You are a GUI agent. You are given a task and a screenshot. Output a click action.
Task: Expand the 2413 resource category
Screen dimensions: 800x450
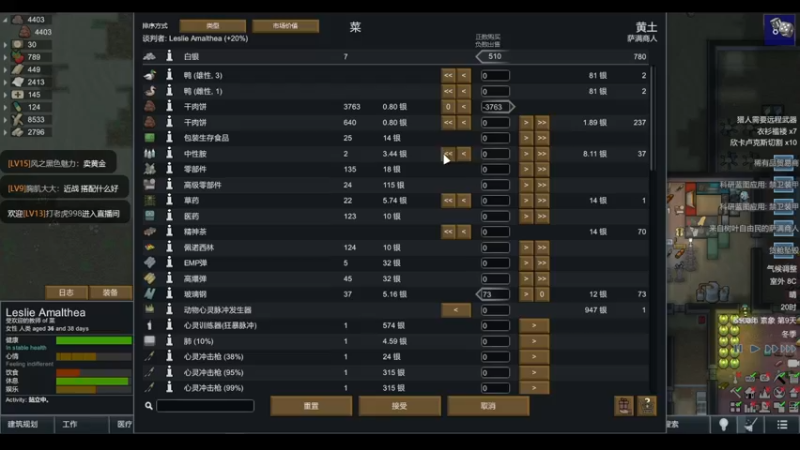[6, 82]
